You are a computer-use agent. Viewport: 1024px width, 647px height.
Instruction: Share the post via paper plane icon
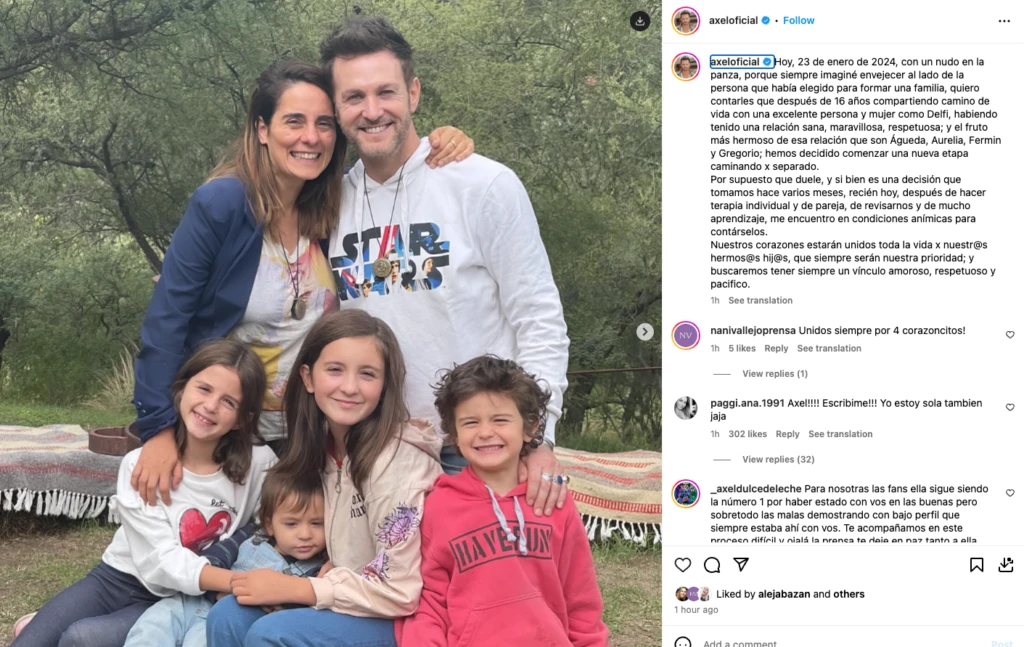741,565
